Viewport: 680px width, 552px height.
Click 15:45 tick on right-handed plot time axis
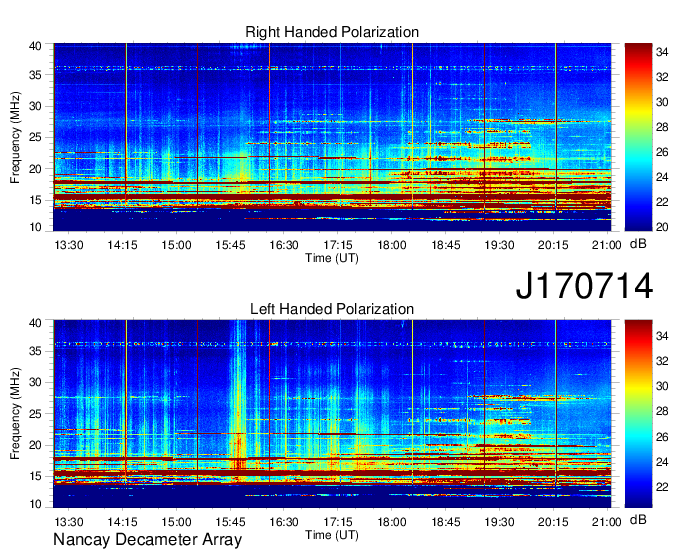230,245
